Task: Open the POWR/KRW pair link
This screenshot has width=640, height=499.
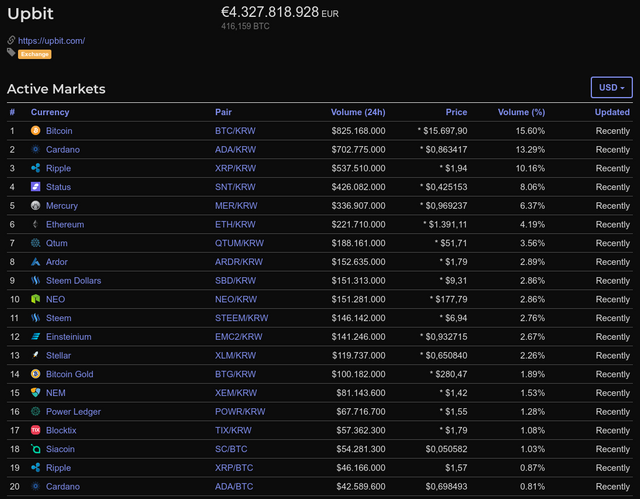Action: coord(240,412)
